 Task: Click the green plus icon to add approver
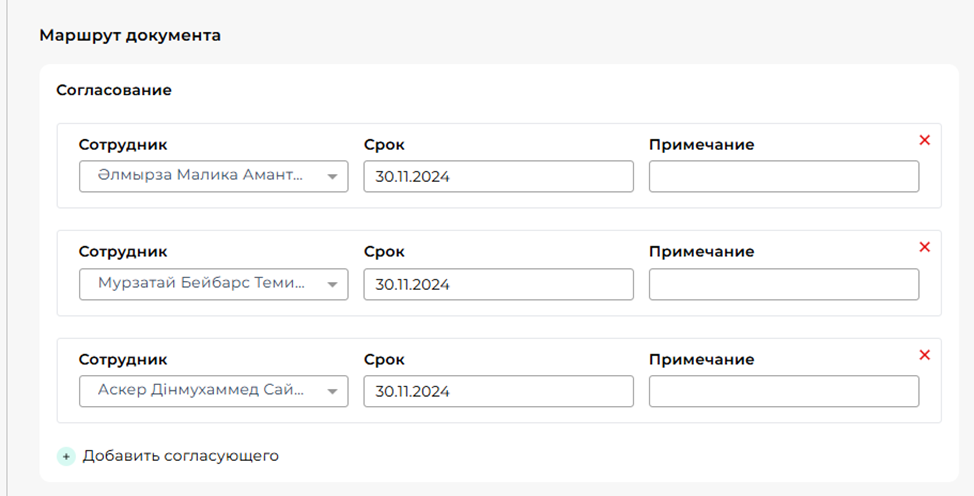(x=66, y=456)
